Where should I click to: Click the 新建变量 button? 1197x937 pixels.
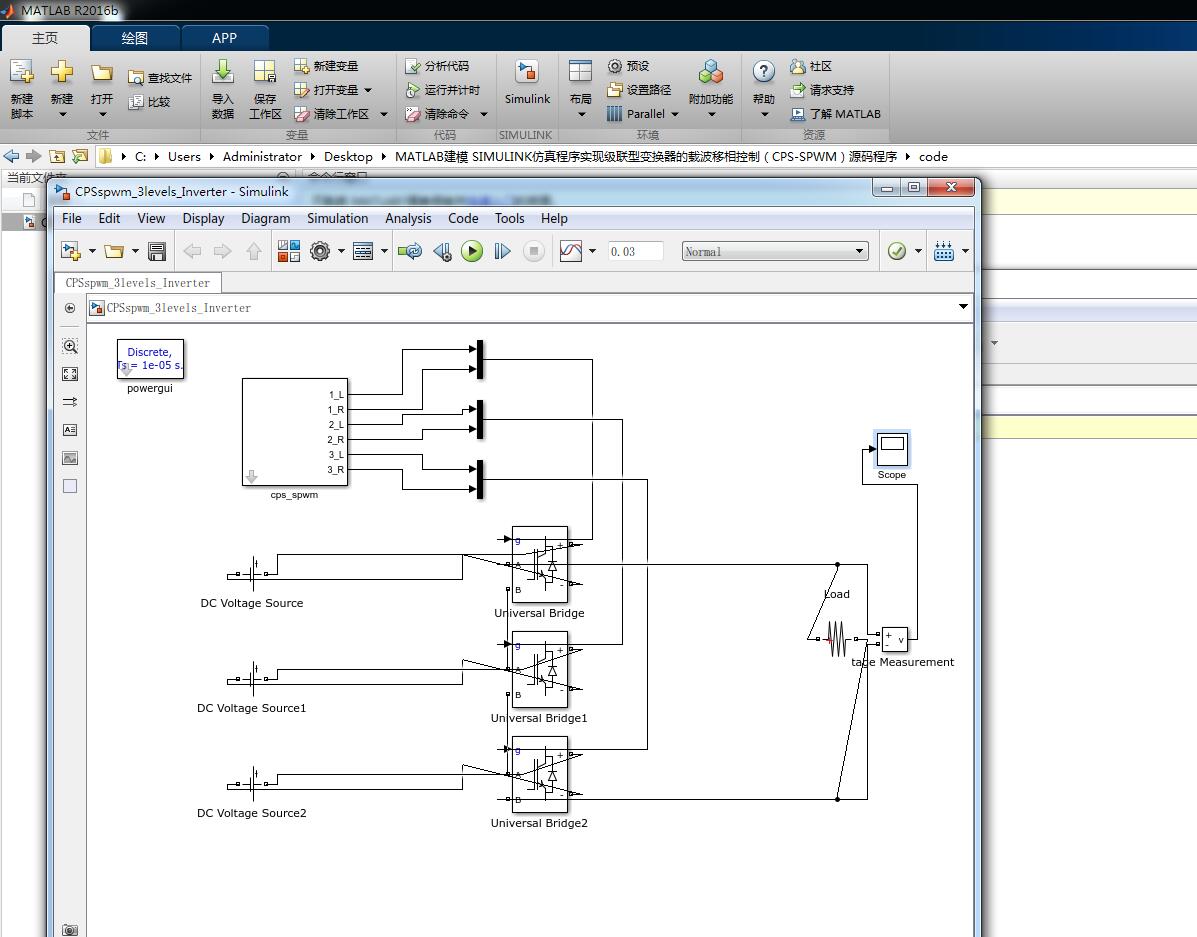(x=326, y=66)
